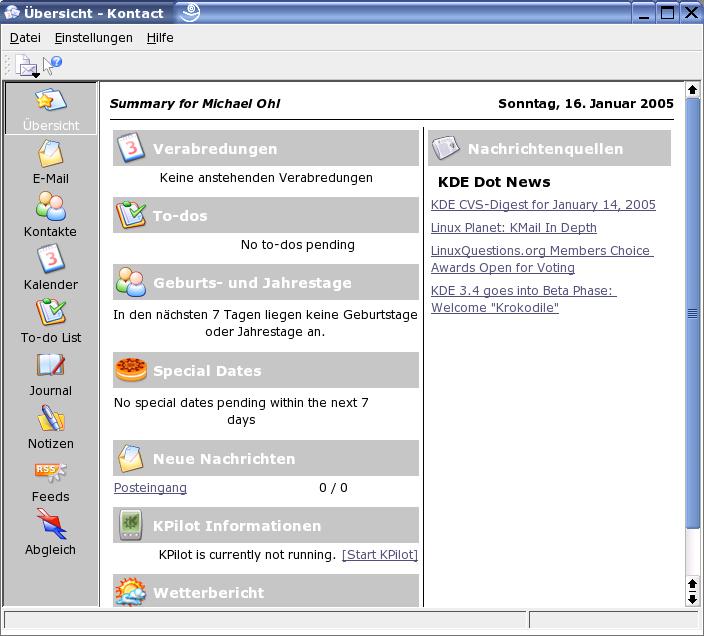Click the KDE Dot News heading
The height and width of the screenshot is (636, 704).
(x=494, y=182)
